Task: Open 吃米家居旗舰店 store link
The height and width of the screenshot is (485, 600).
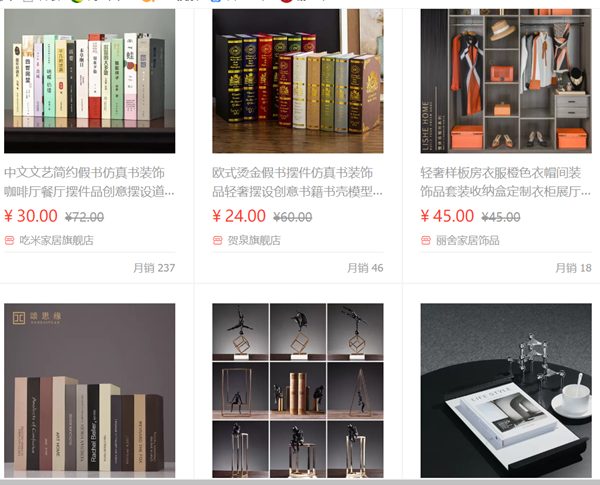Action: coord(57,240)
